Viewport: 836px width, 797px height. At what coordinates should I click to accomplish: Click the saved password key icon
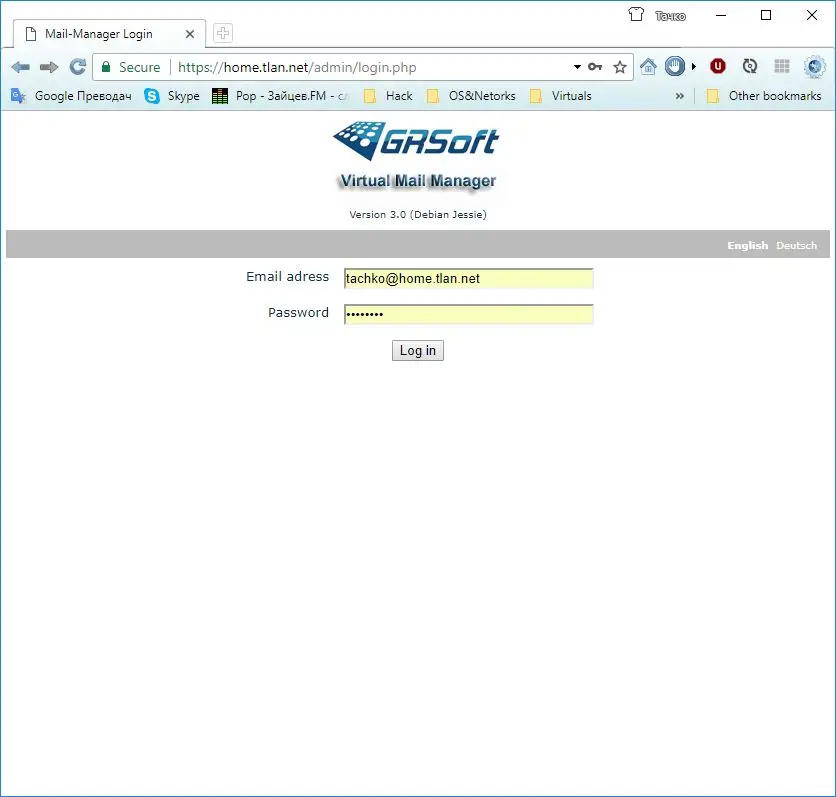(x=595, y=67)
